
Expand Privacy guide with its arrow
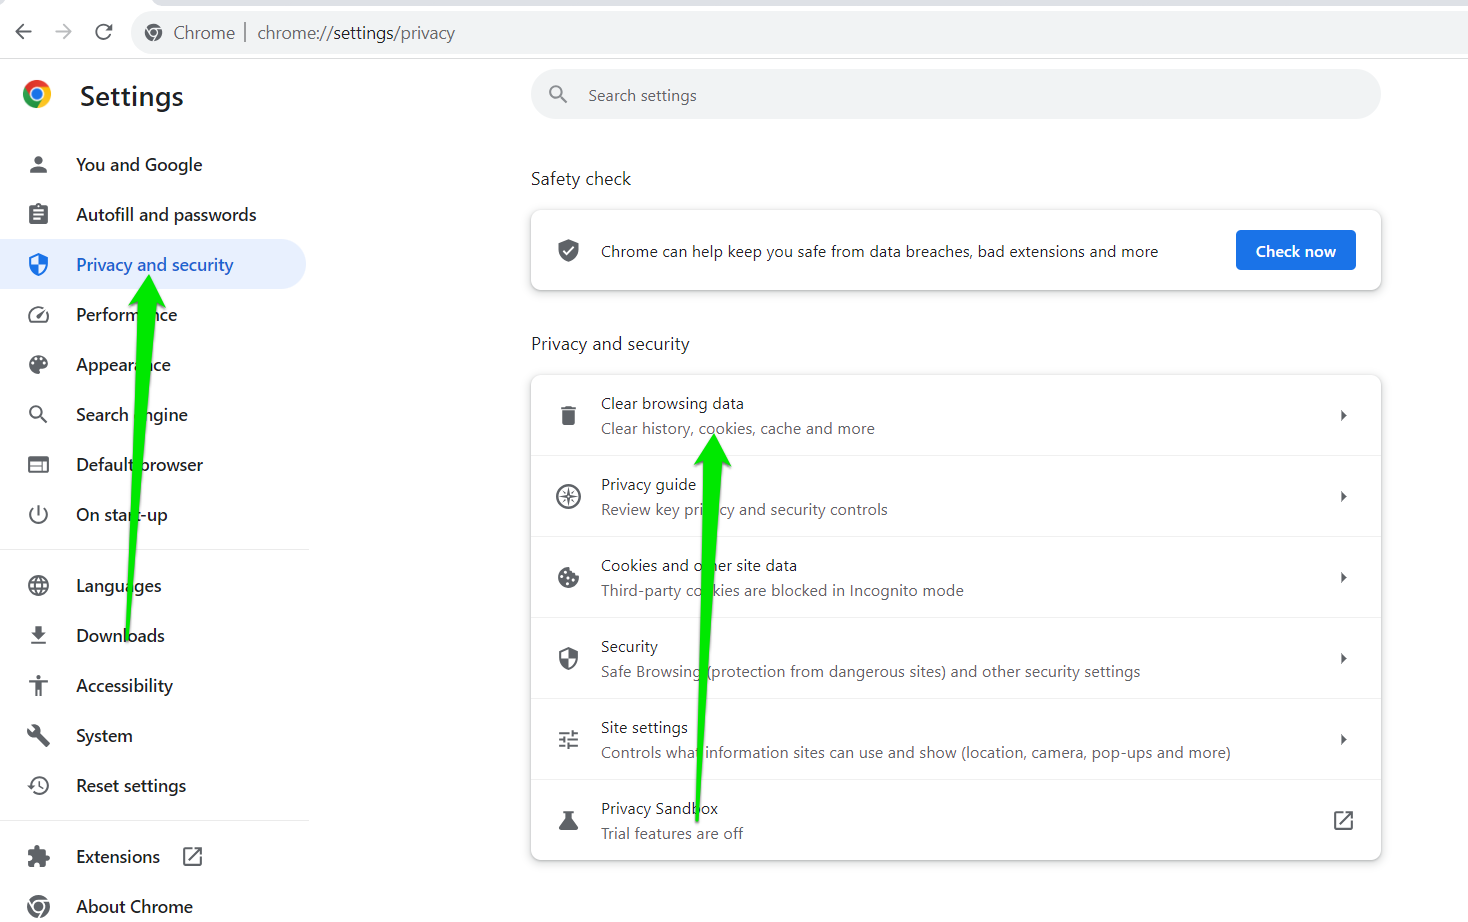tap(1343, 496)
